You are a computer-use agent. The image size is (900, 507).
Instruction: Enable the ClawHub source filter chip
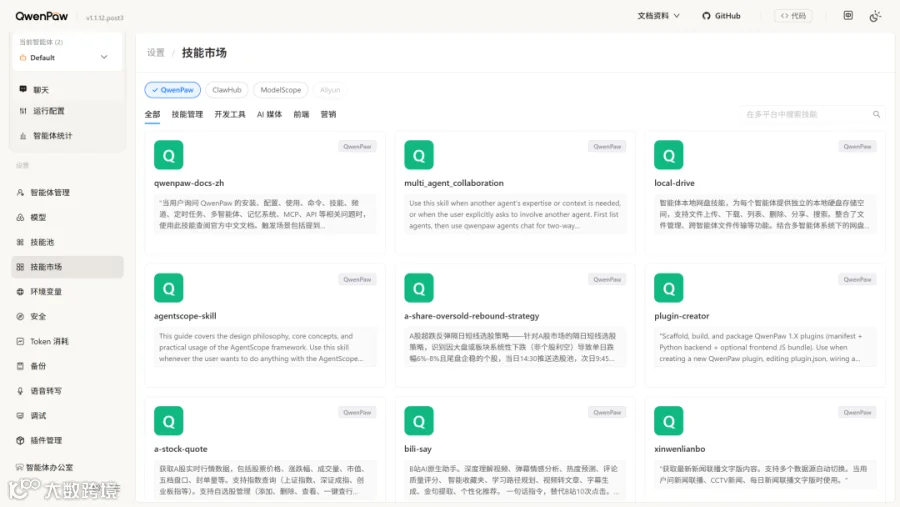pyautogui.click(x=227, y=90)
